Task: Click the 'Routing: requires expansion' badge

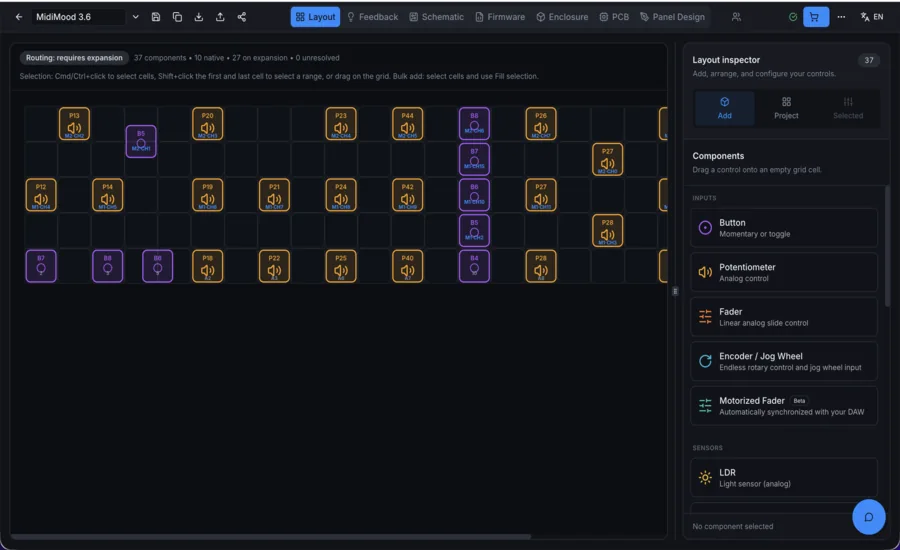Action: point(74,58)
